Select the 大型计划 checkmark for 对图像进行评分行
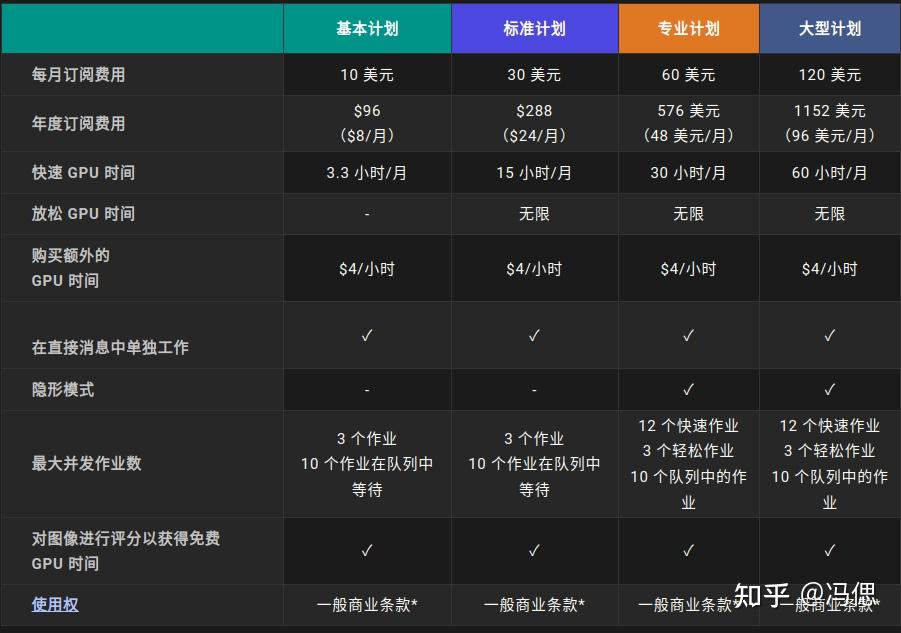 pos(829,550)
